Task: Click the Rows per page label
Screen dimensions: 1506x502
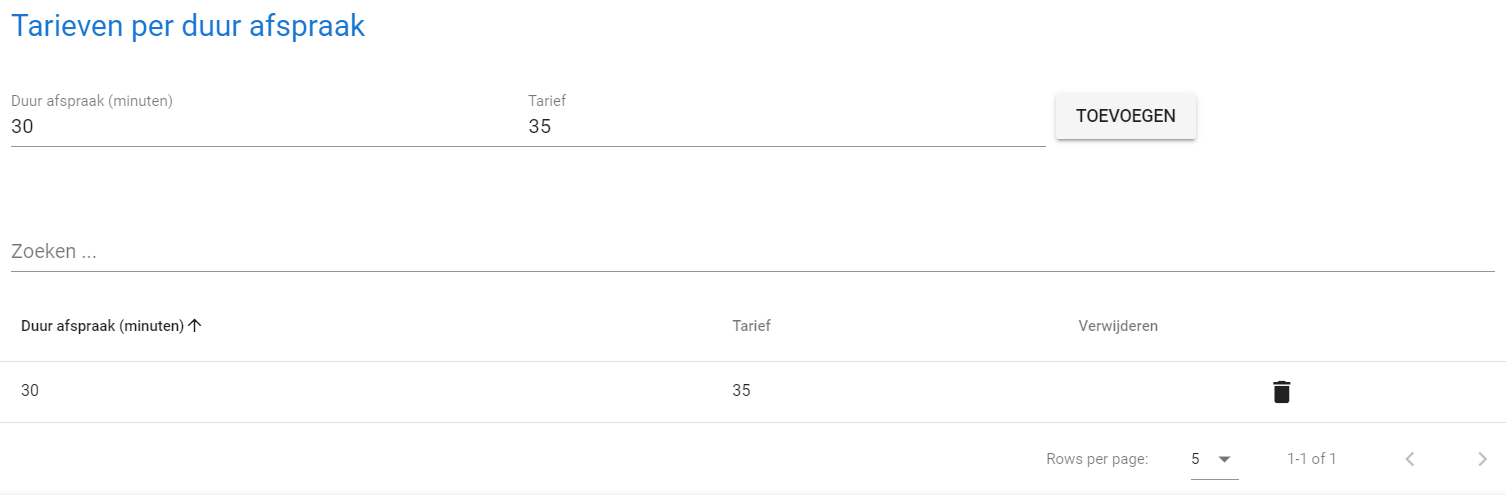Action: tap(1097, 459)
